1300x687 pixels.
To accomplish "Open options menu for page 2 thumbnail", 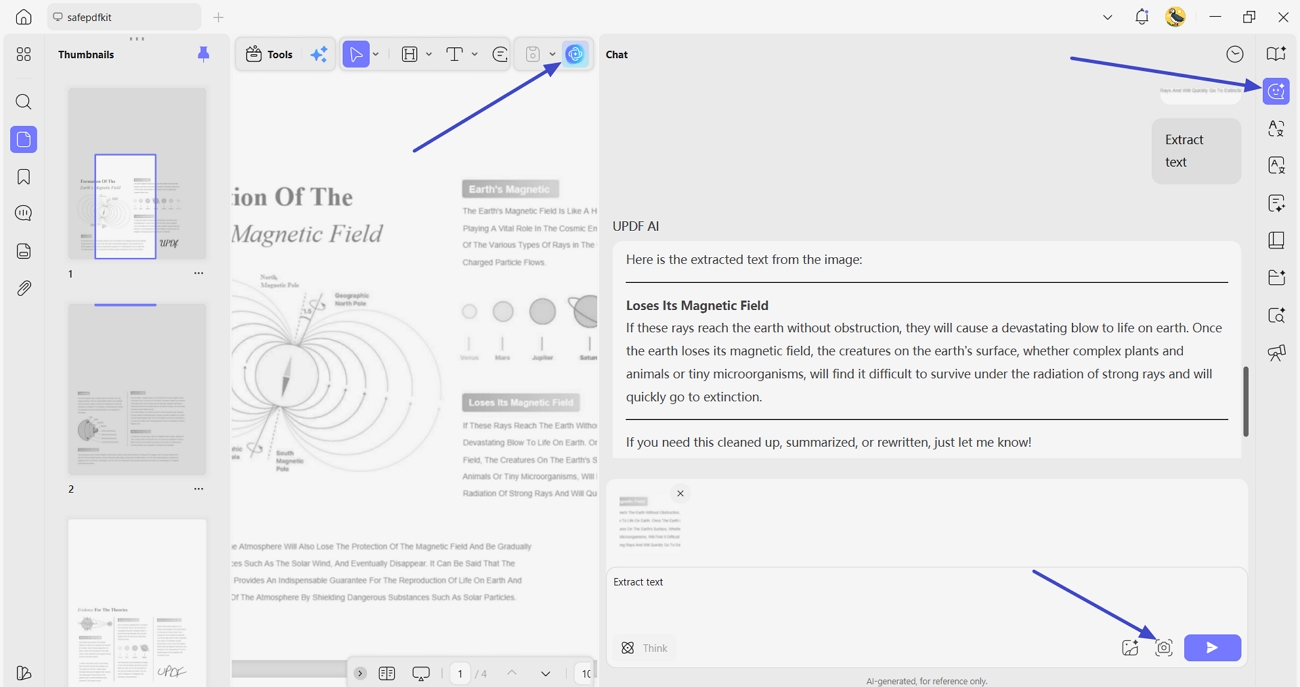I will [199, 489].
